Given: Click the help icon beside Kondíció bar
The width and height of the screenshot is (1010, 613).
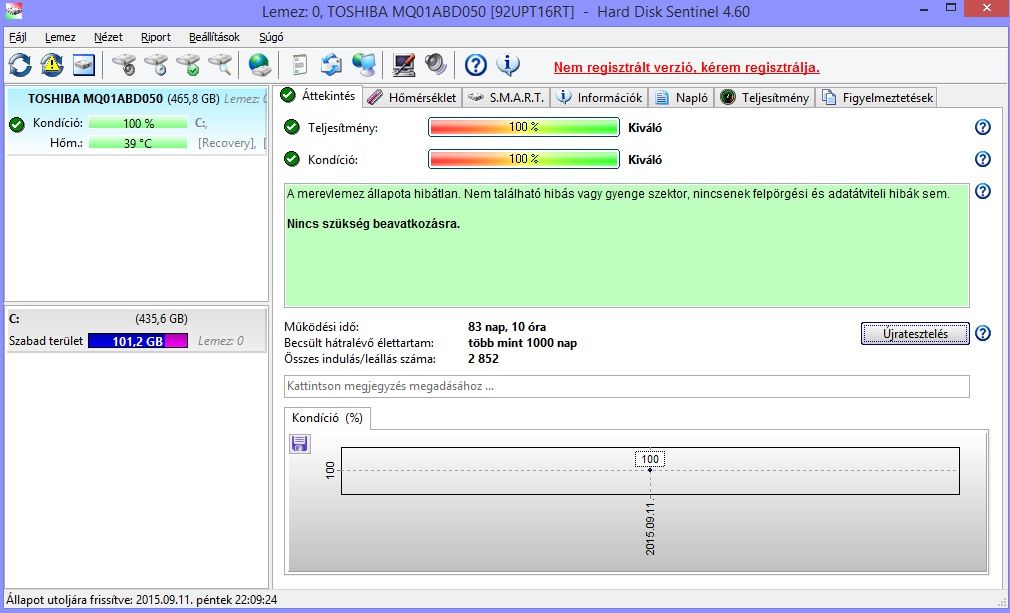Looking at the screenshot, I should pos(982,159).
